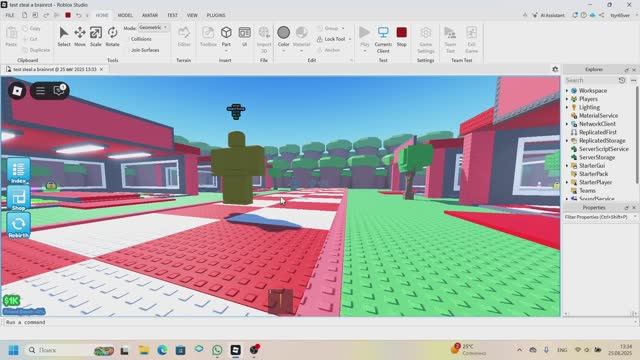Open the in-game Shop button

pos(18,199)
